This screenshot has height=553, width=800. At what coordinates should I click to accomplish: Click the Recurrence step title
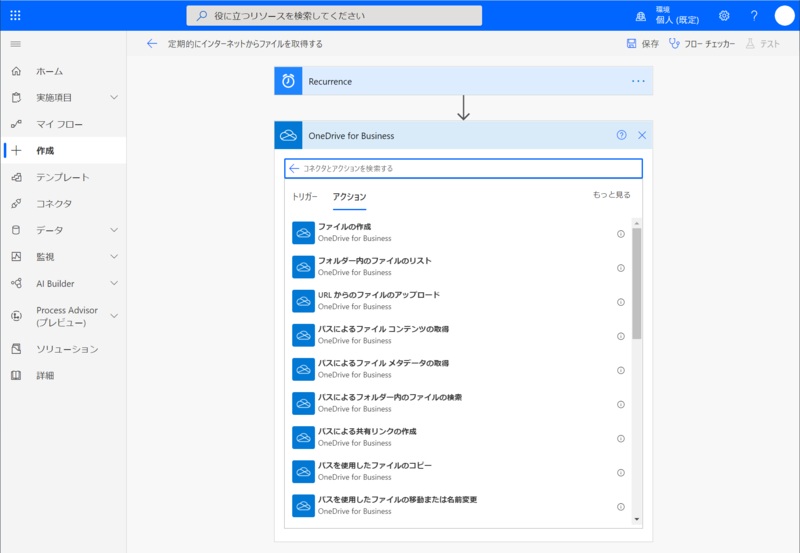coord(330,82)
